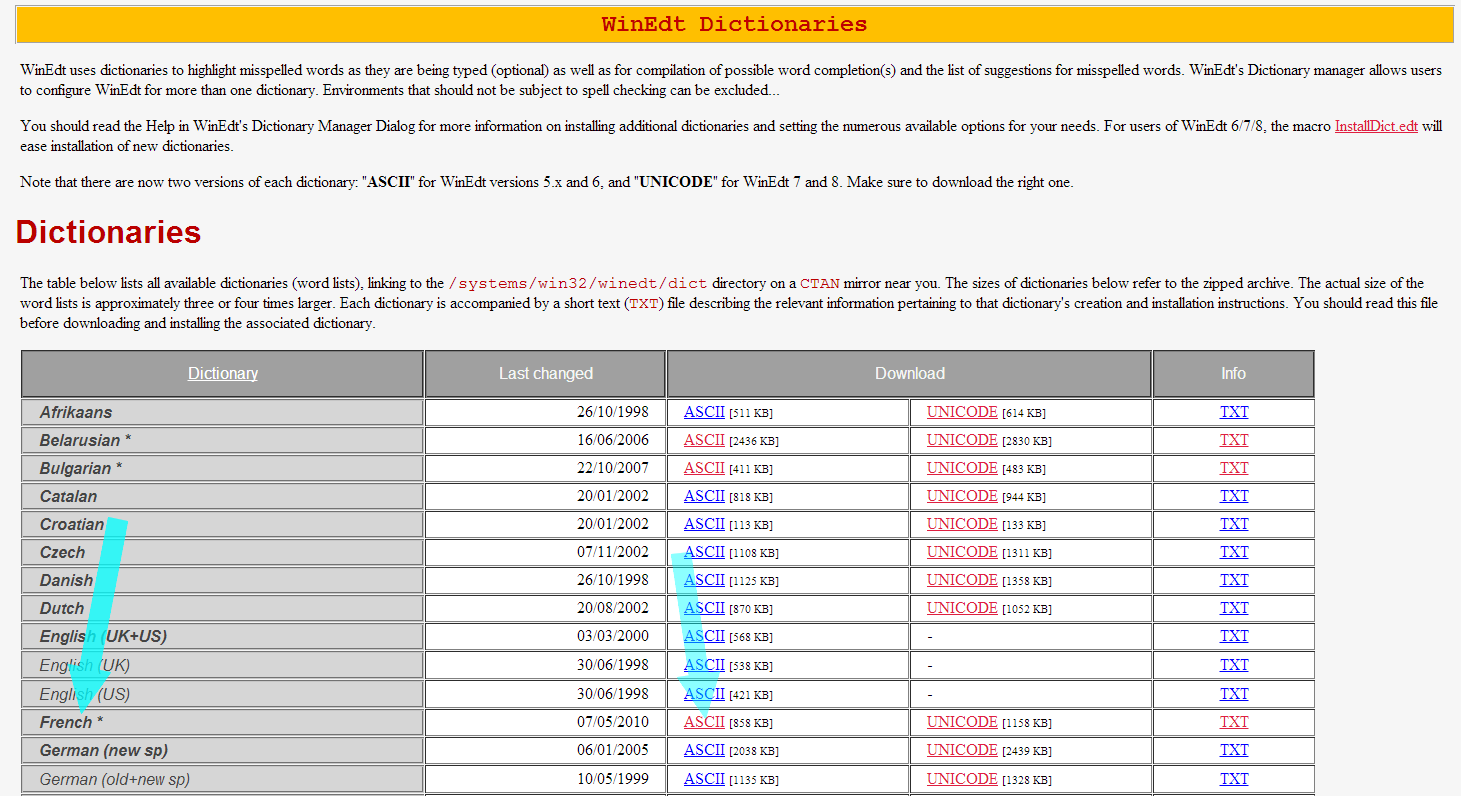The height and width of the screenshot is (796, 1461).
Task: Click the WinEdt Dictionaries title banner
Action: pyautogui.click(x=734, y=24)
